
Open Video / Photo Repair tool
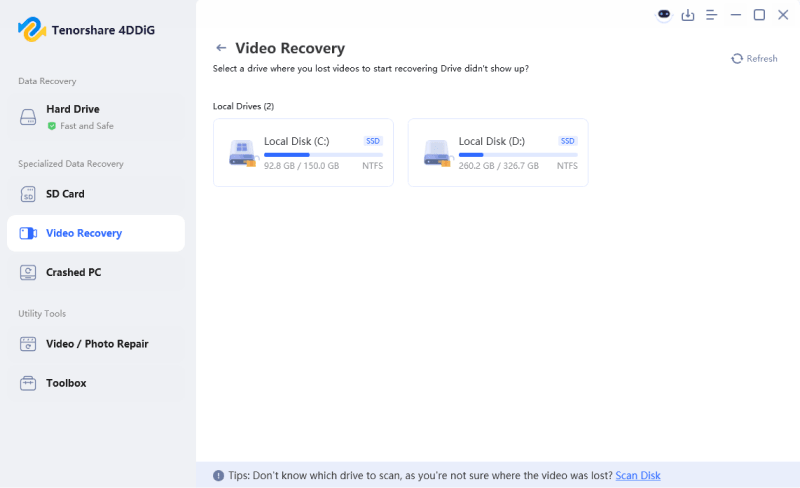pos(96,344)
